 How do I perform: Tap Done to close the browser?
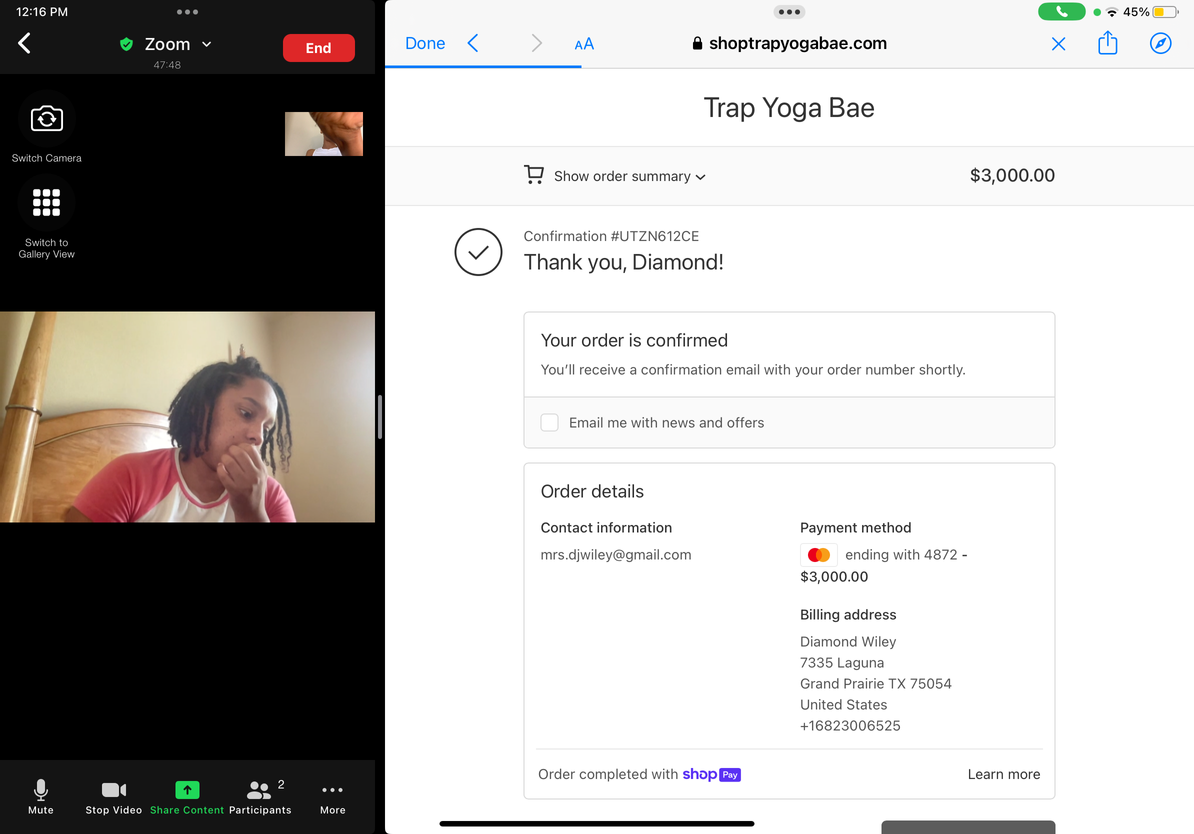click(425, 43)
